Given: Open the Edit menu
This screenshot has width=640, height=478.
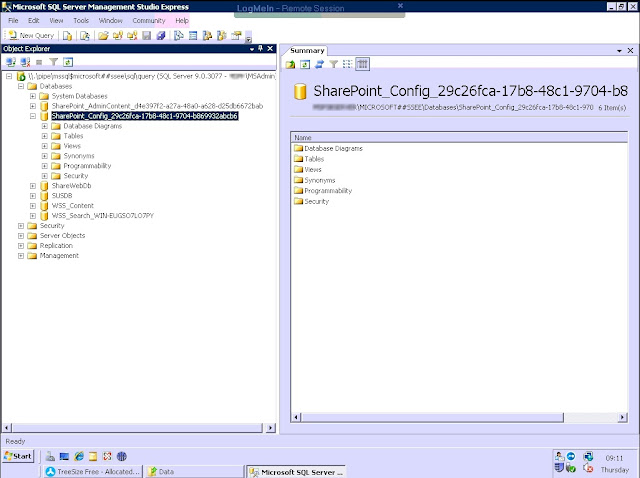Looking at the screenshot, I should 33,20.
